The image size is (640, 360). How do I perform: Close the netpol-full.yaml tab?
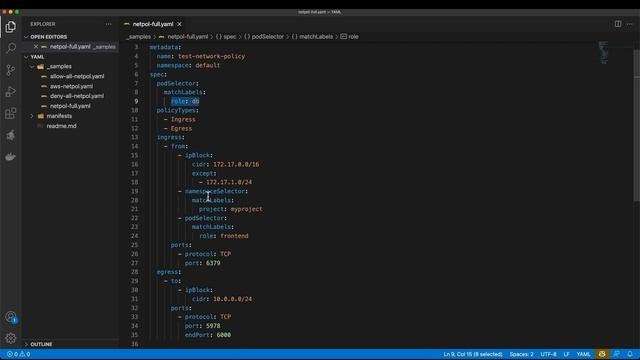179,24
